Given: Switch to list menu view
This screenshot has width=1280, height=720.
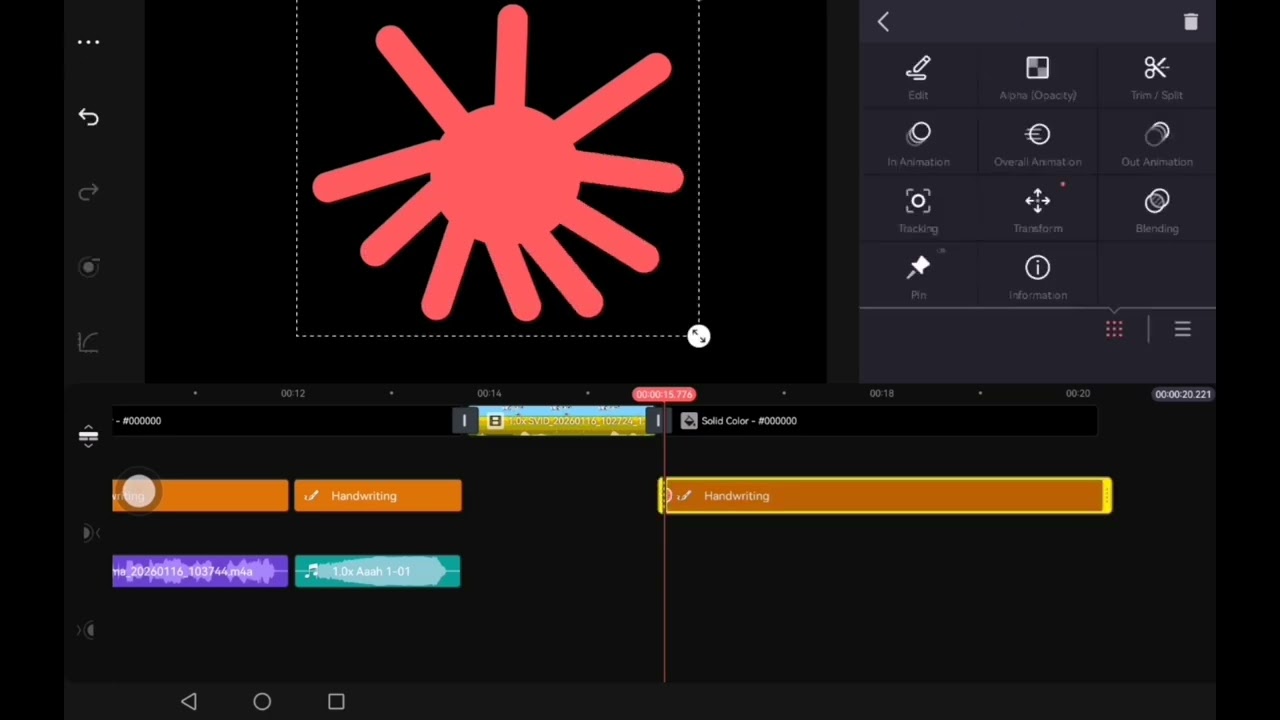Looking at the screenshot, I should pyautogui.click(x=1182, y=329).
